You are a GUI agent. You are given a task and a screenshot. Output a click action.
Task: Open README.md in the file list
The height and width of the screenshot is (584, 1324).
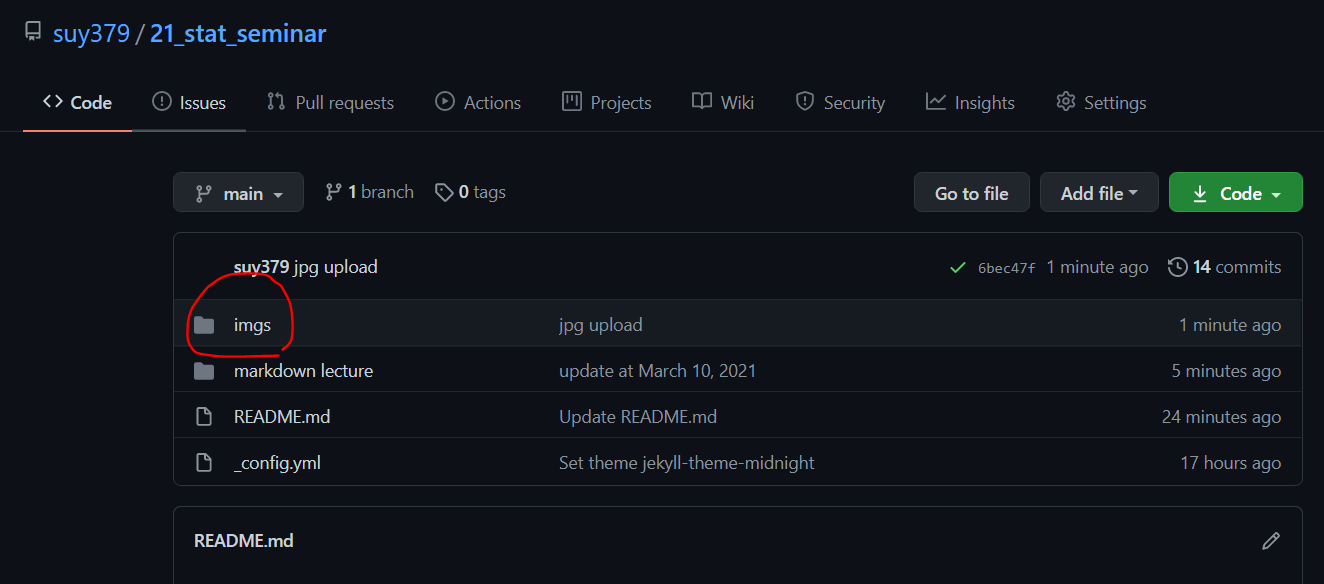282,417
